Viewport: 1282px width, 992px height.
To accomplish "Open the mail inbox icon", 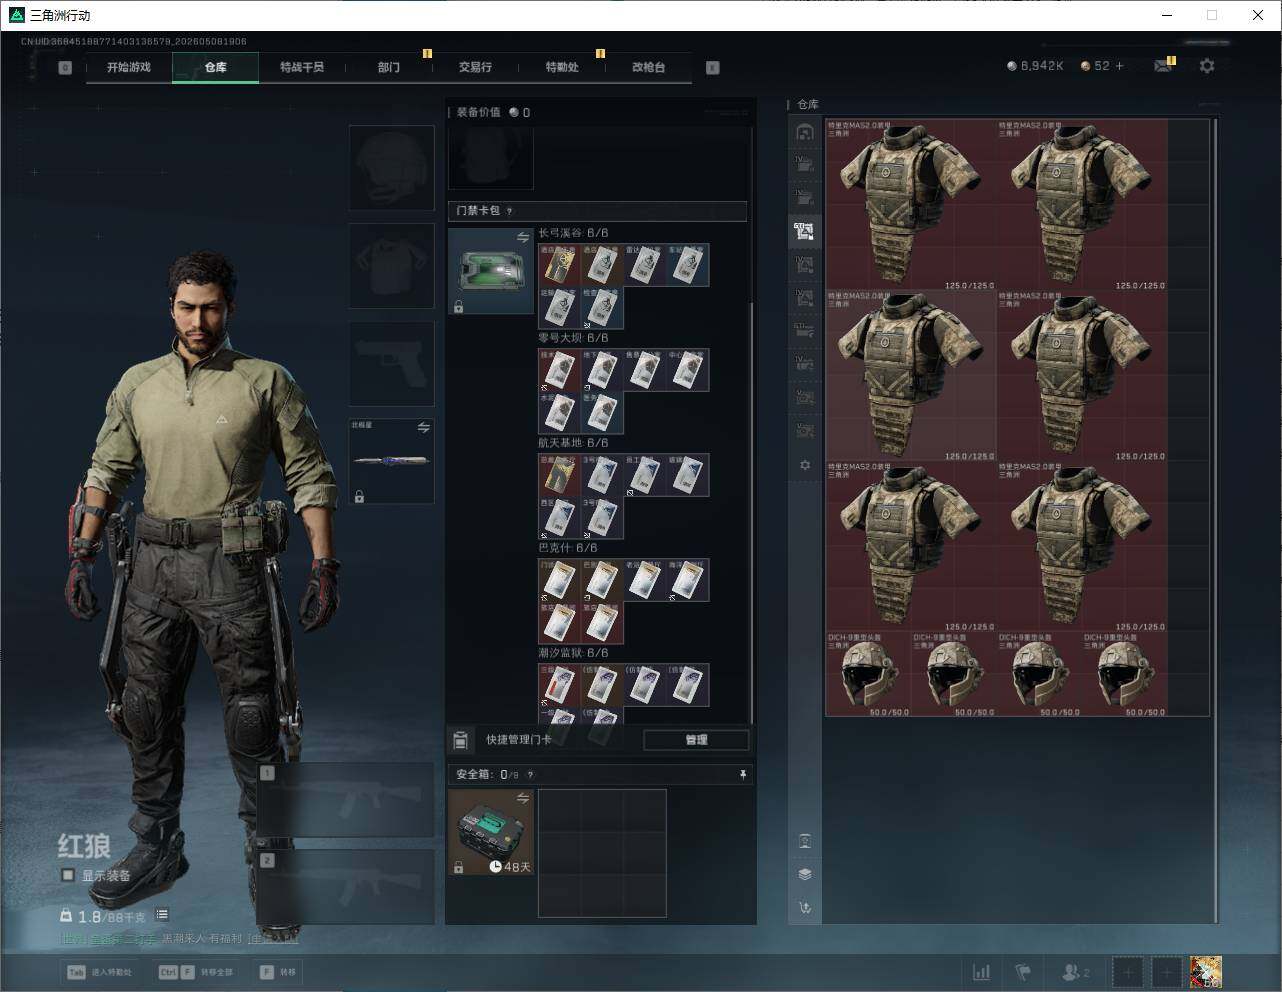I will pos(1163,66).
